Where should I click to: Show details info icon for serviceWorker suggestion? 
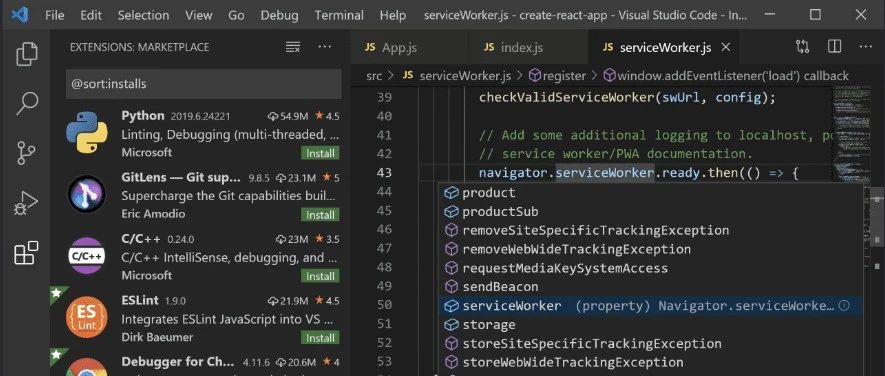click(x=844, y=305)
